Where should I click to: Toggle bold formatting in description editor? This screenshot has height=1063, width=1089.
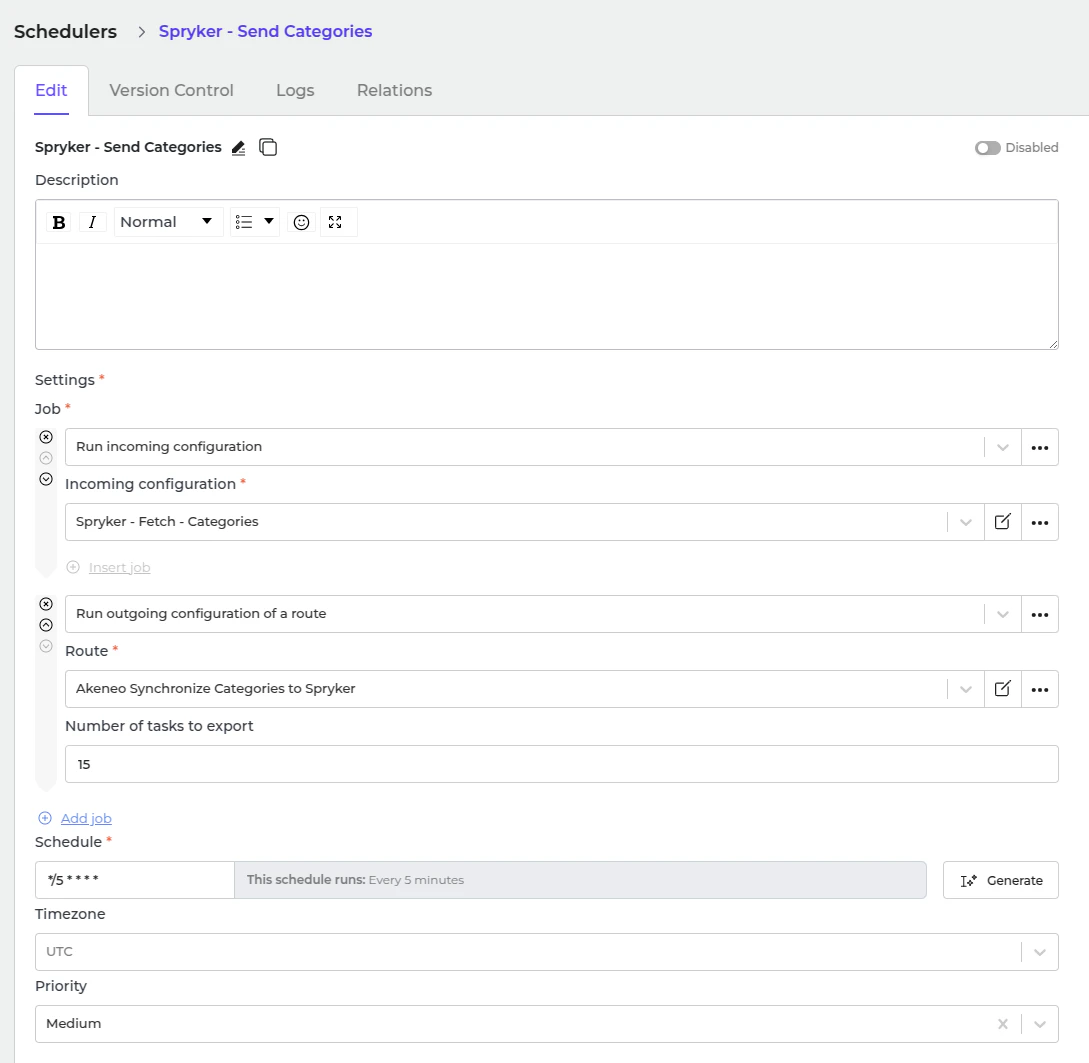(x=59, y=222)
